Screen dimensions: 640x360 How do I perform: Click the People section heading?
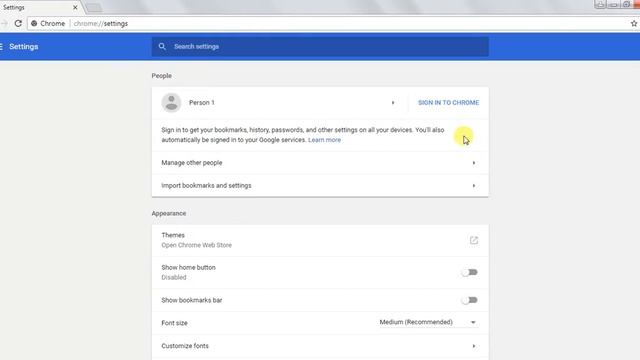click(162, 76)
